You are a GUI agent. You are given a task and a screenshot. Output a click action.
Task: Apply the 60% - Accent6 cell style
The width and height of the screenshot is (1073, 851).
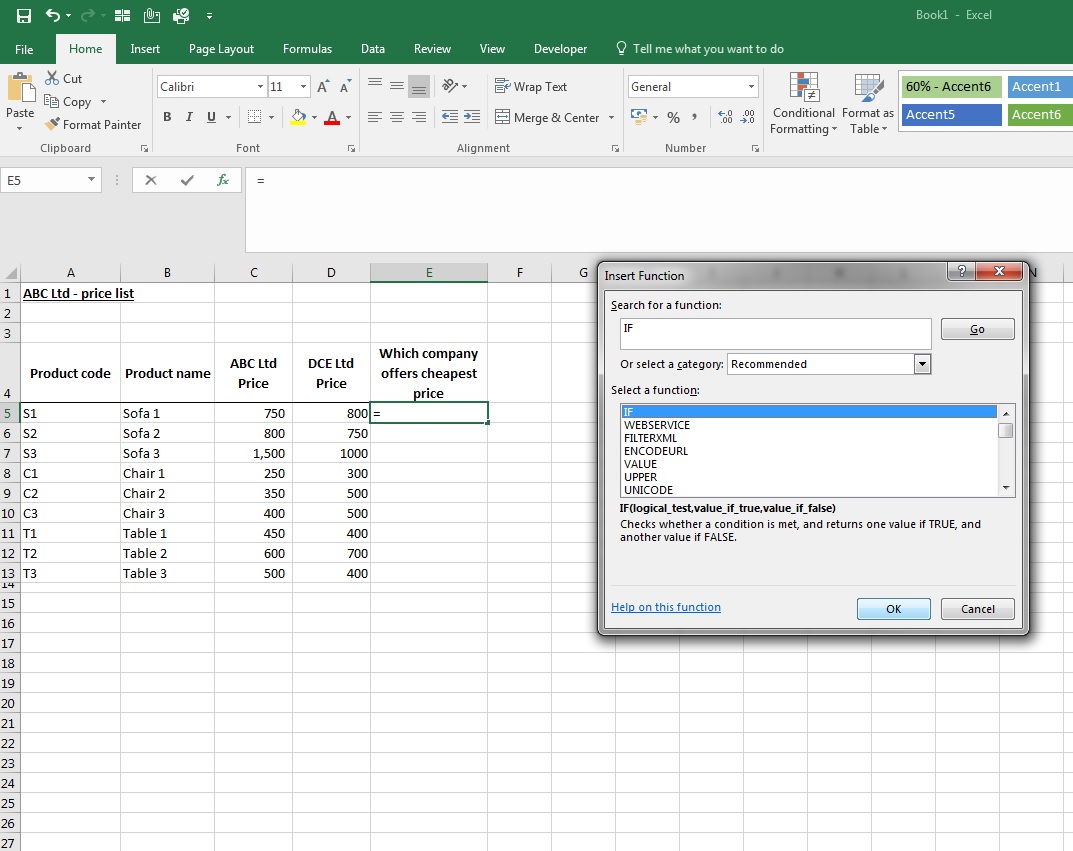951,86
